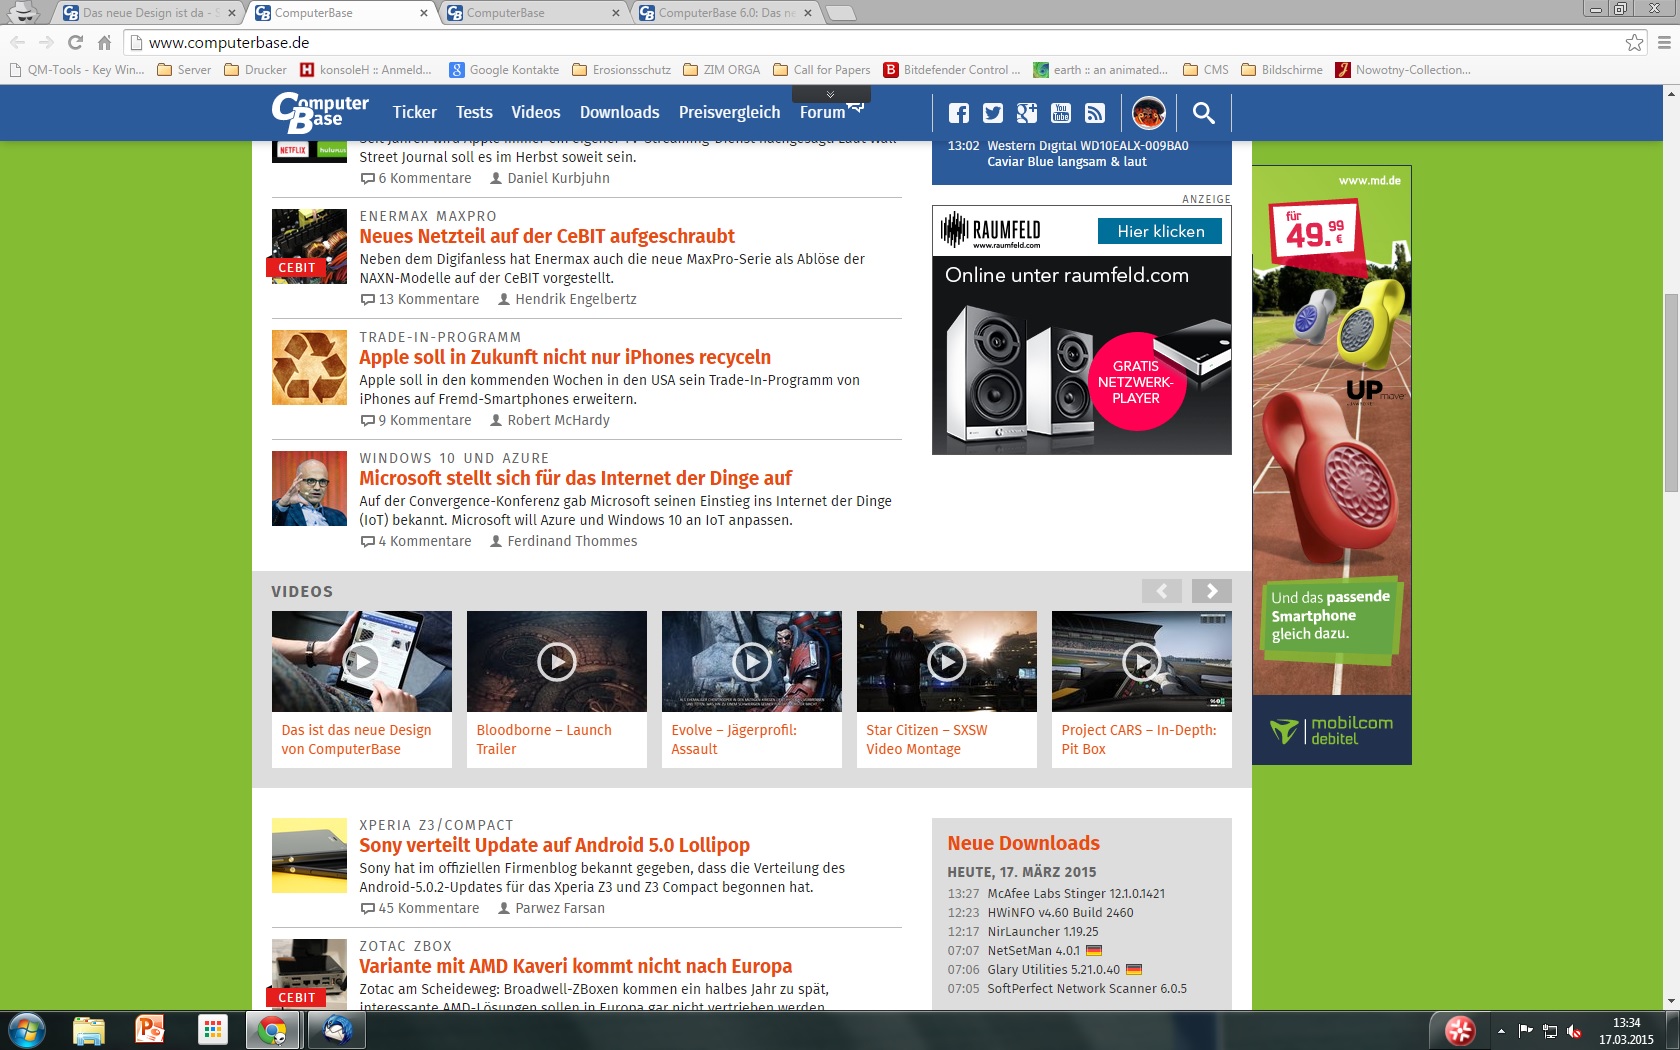Open the Bildschirme bookmark folder
This screenshot has height=1050, width=1680.
[1282, 70]
